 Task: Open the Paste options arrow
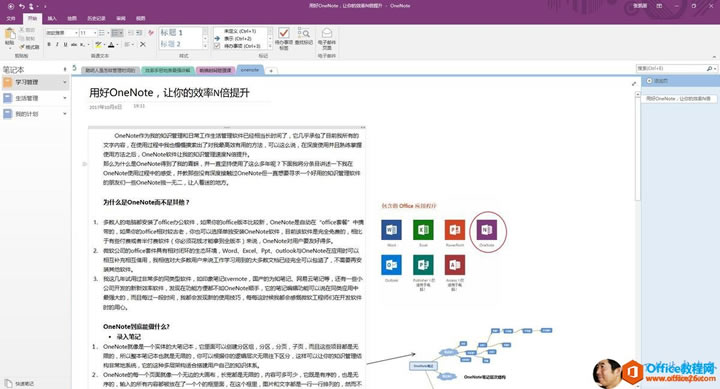click(10, 48)
